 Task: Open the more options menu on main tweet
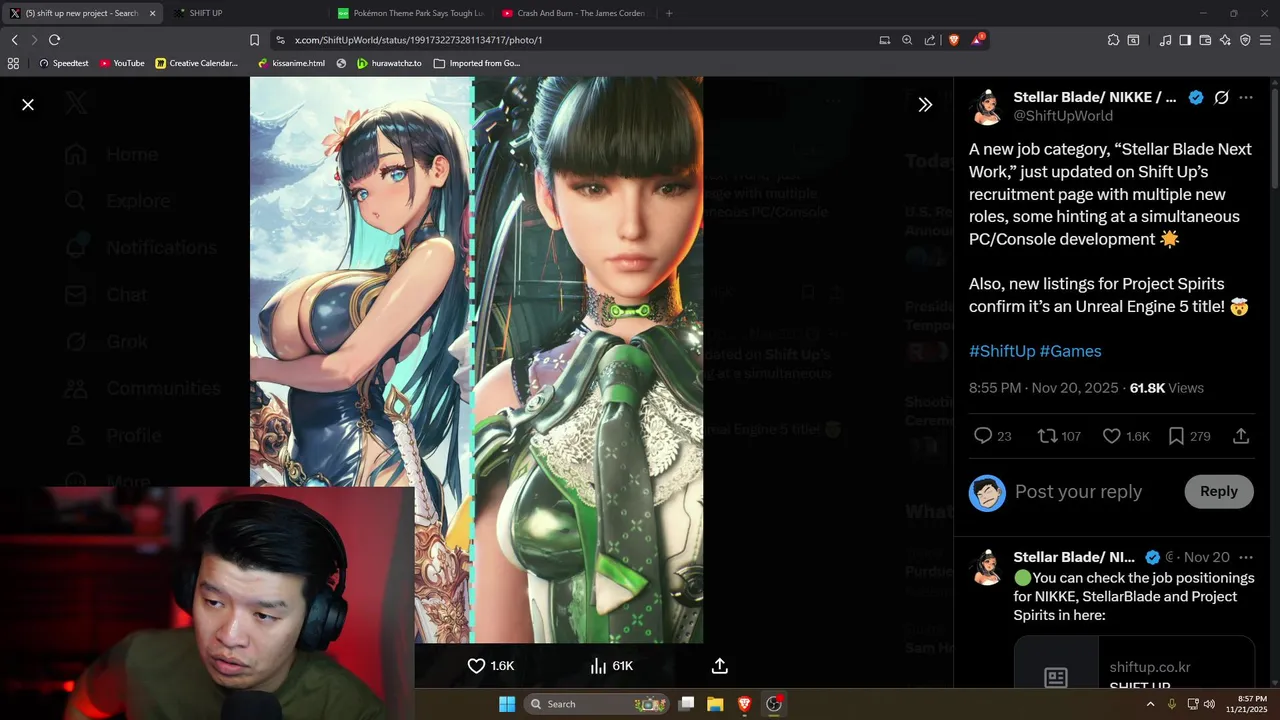[x=1246, y=97]
